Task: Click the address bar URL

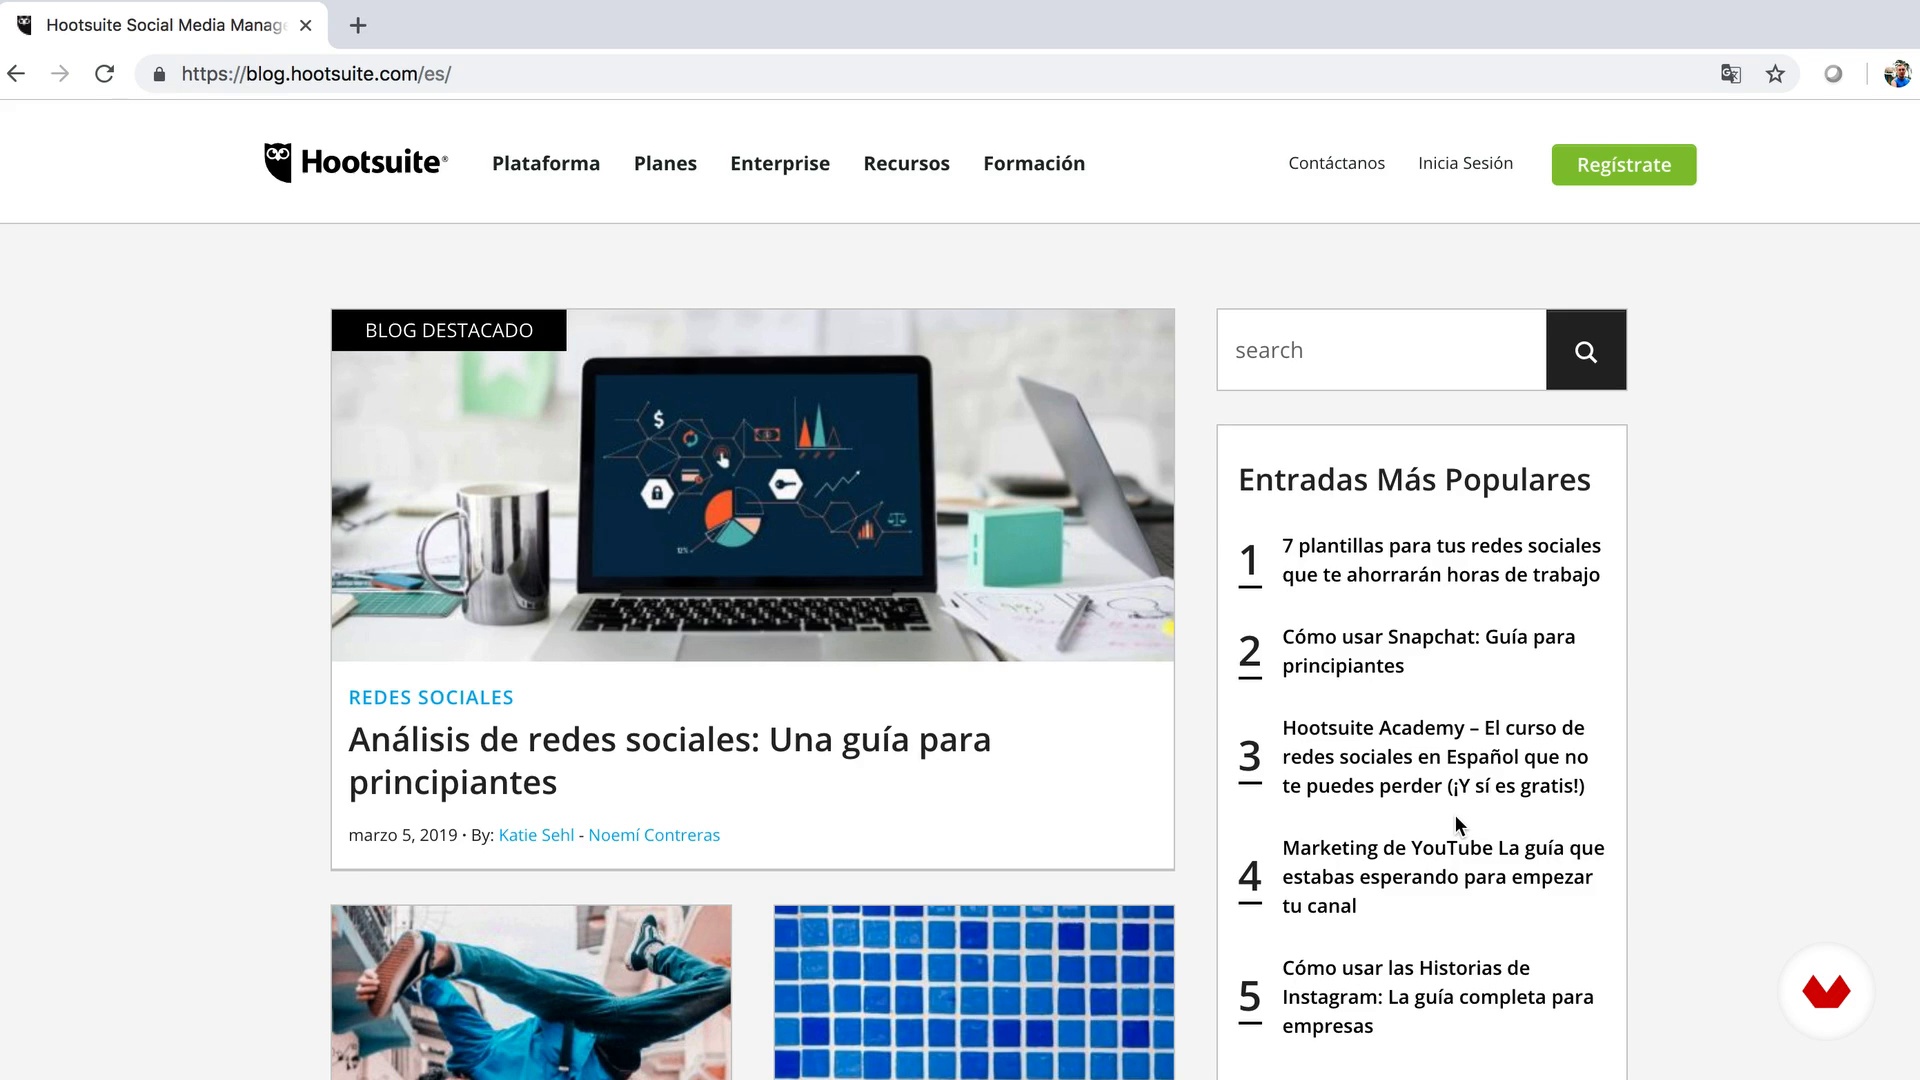Action: [316, 74]
